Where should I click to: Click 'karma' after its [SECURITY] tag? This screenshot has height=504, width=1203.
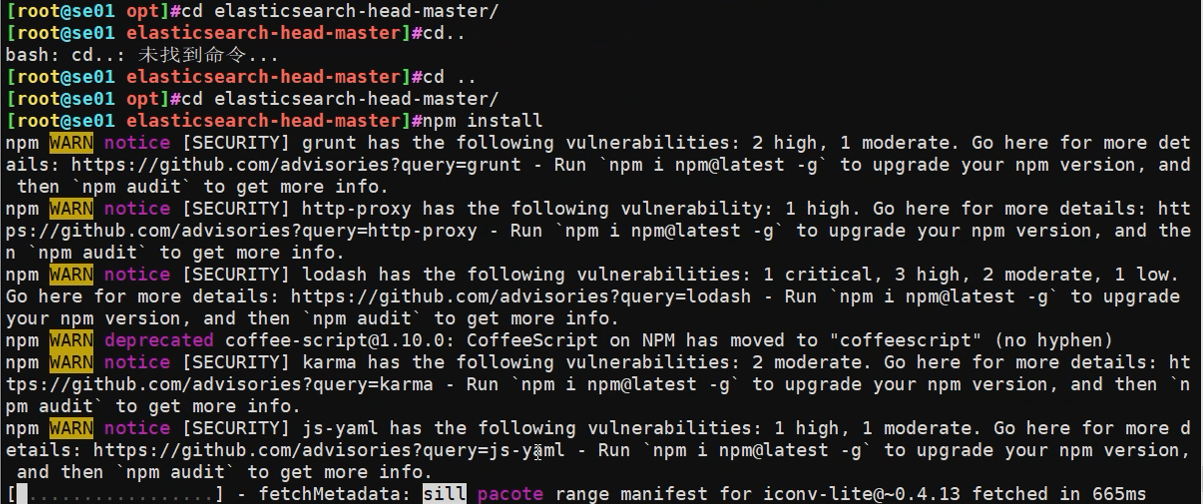tap(328, 363)
